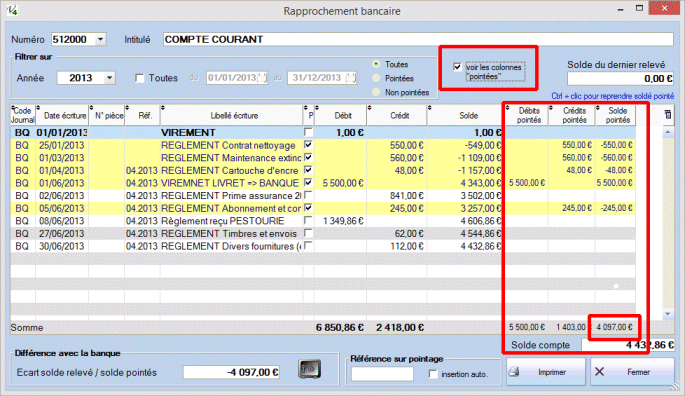Sort using the Crédit column arrows
Image resolution: width=685 pixels, height=396 pixels.
click(x=369, y=108)
